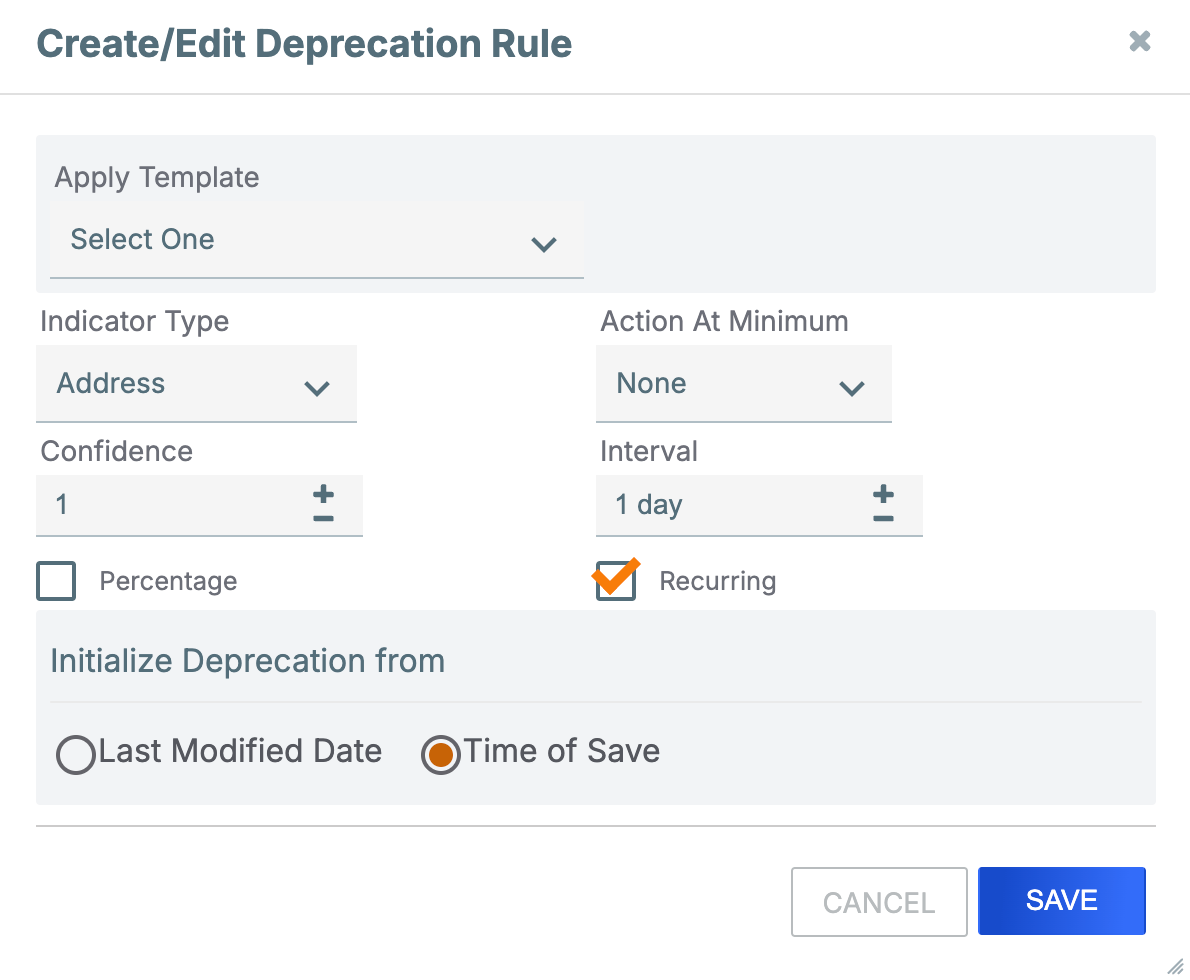Click the chevron on the Indicator Type selector

point(317,387)
